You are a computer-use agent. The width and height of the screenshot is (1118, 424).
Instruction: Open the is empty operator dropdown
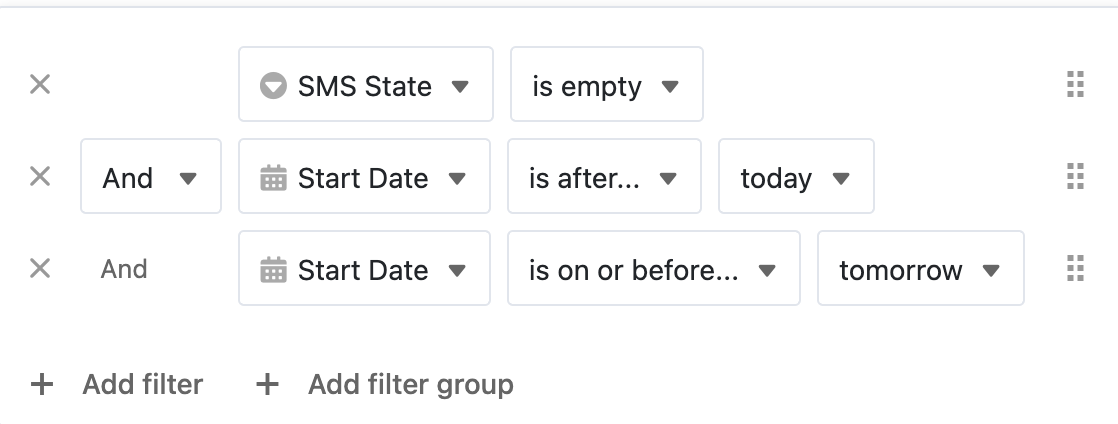607,84
